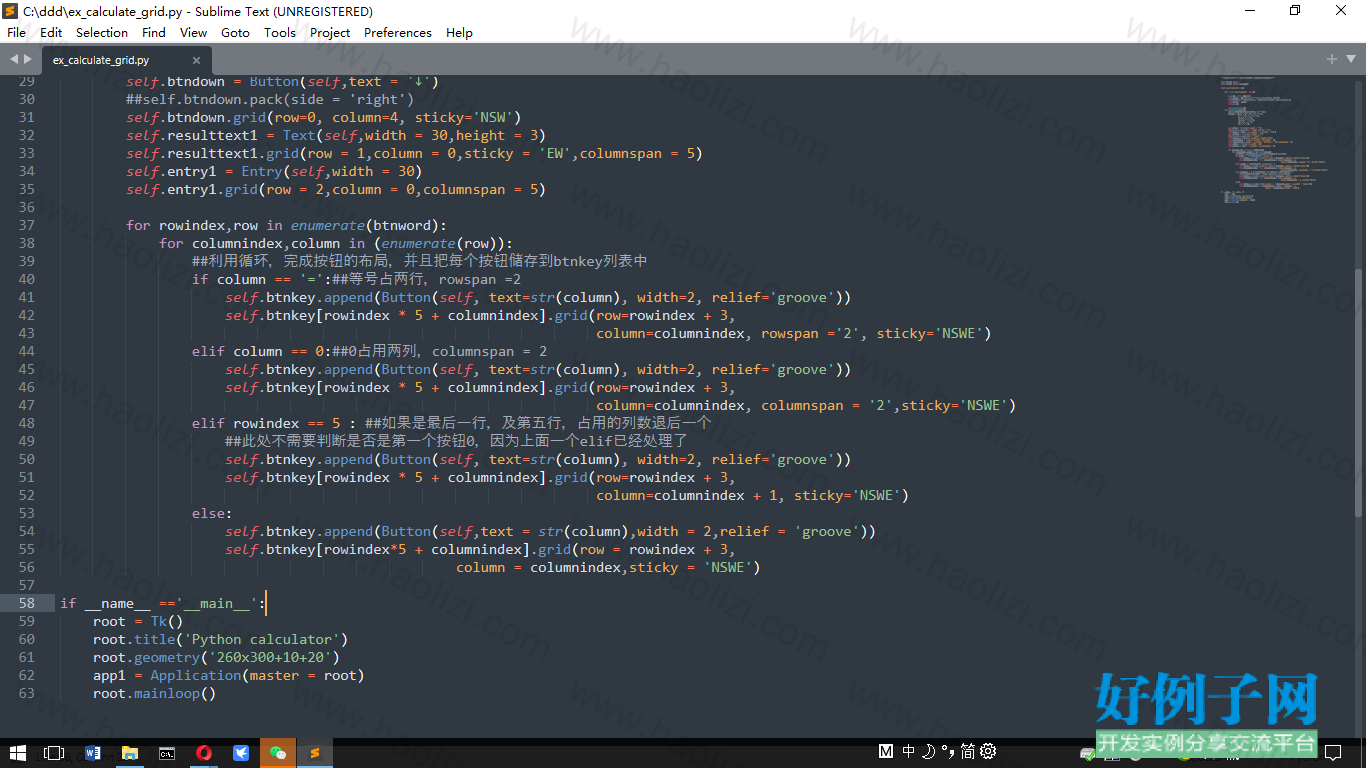Go to previous tab with left arrow
This screenshot has width=1366, height=768.
click(x=14, y=59)
